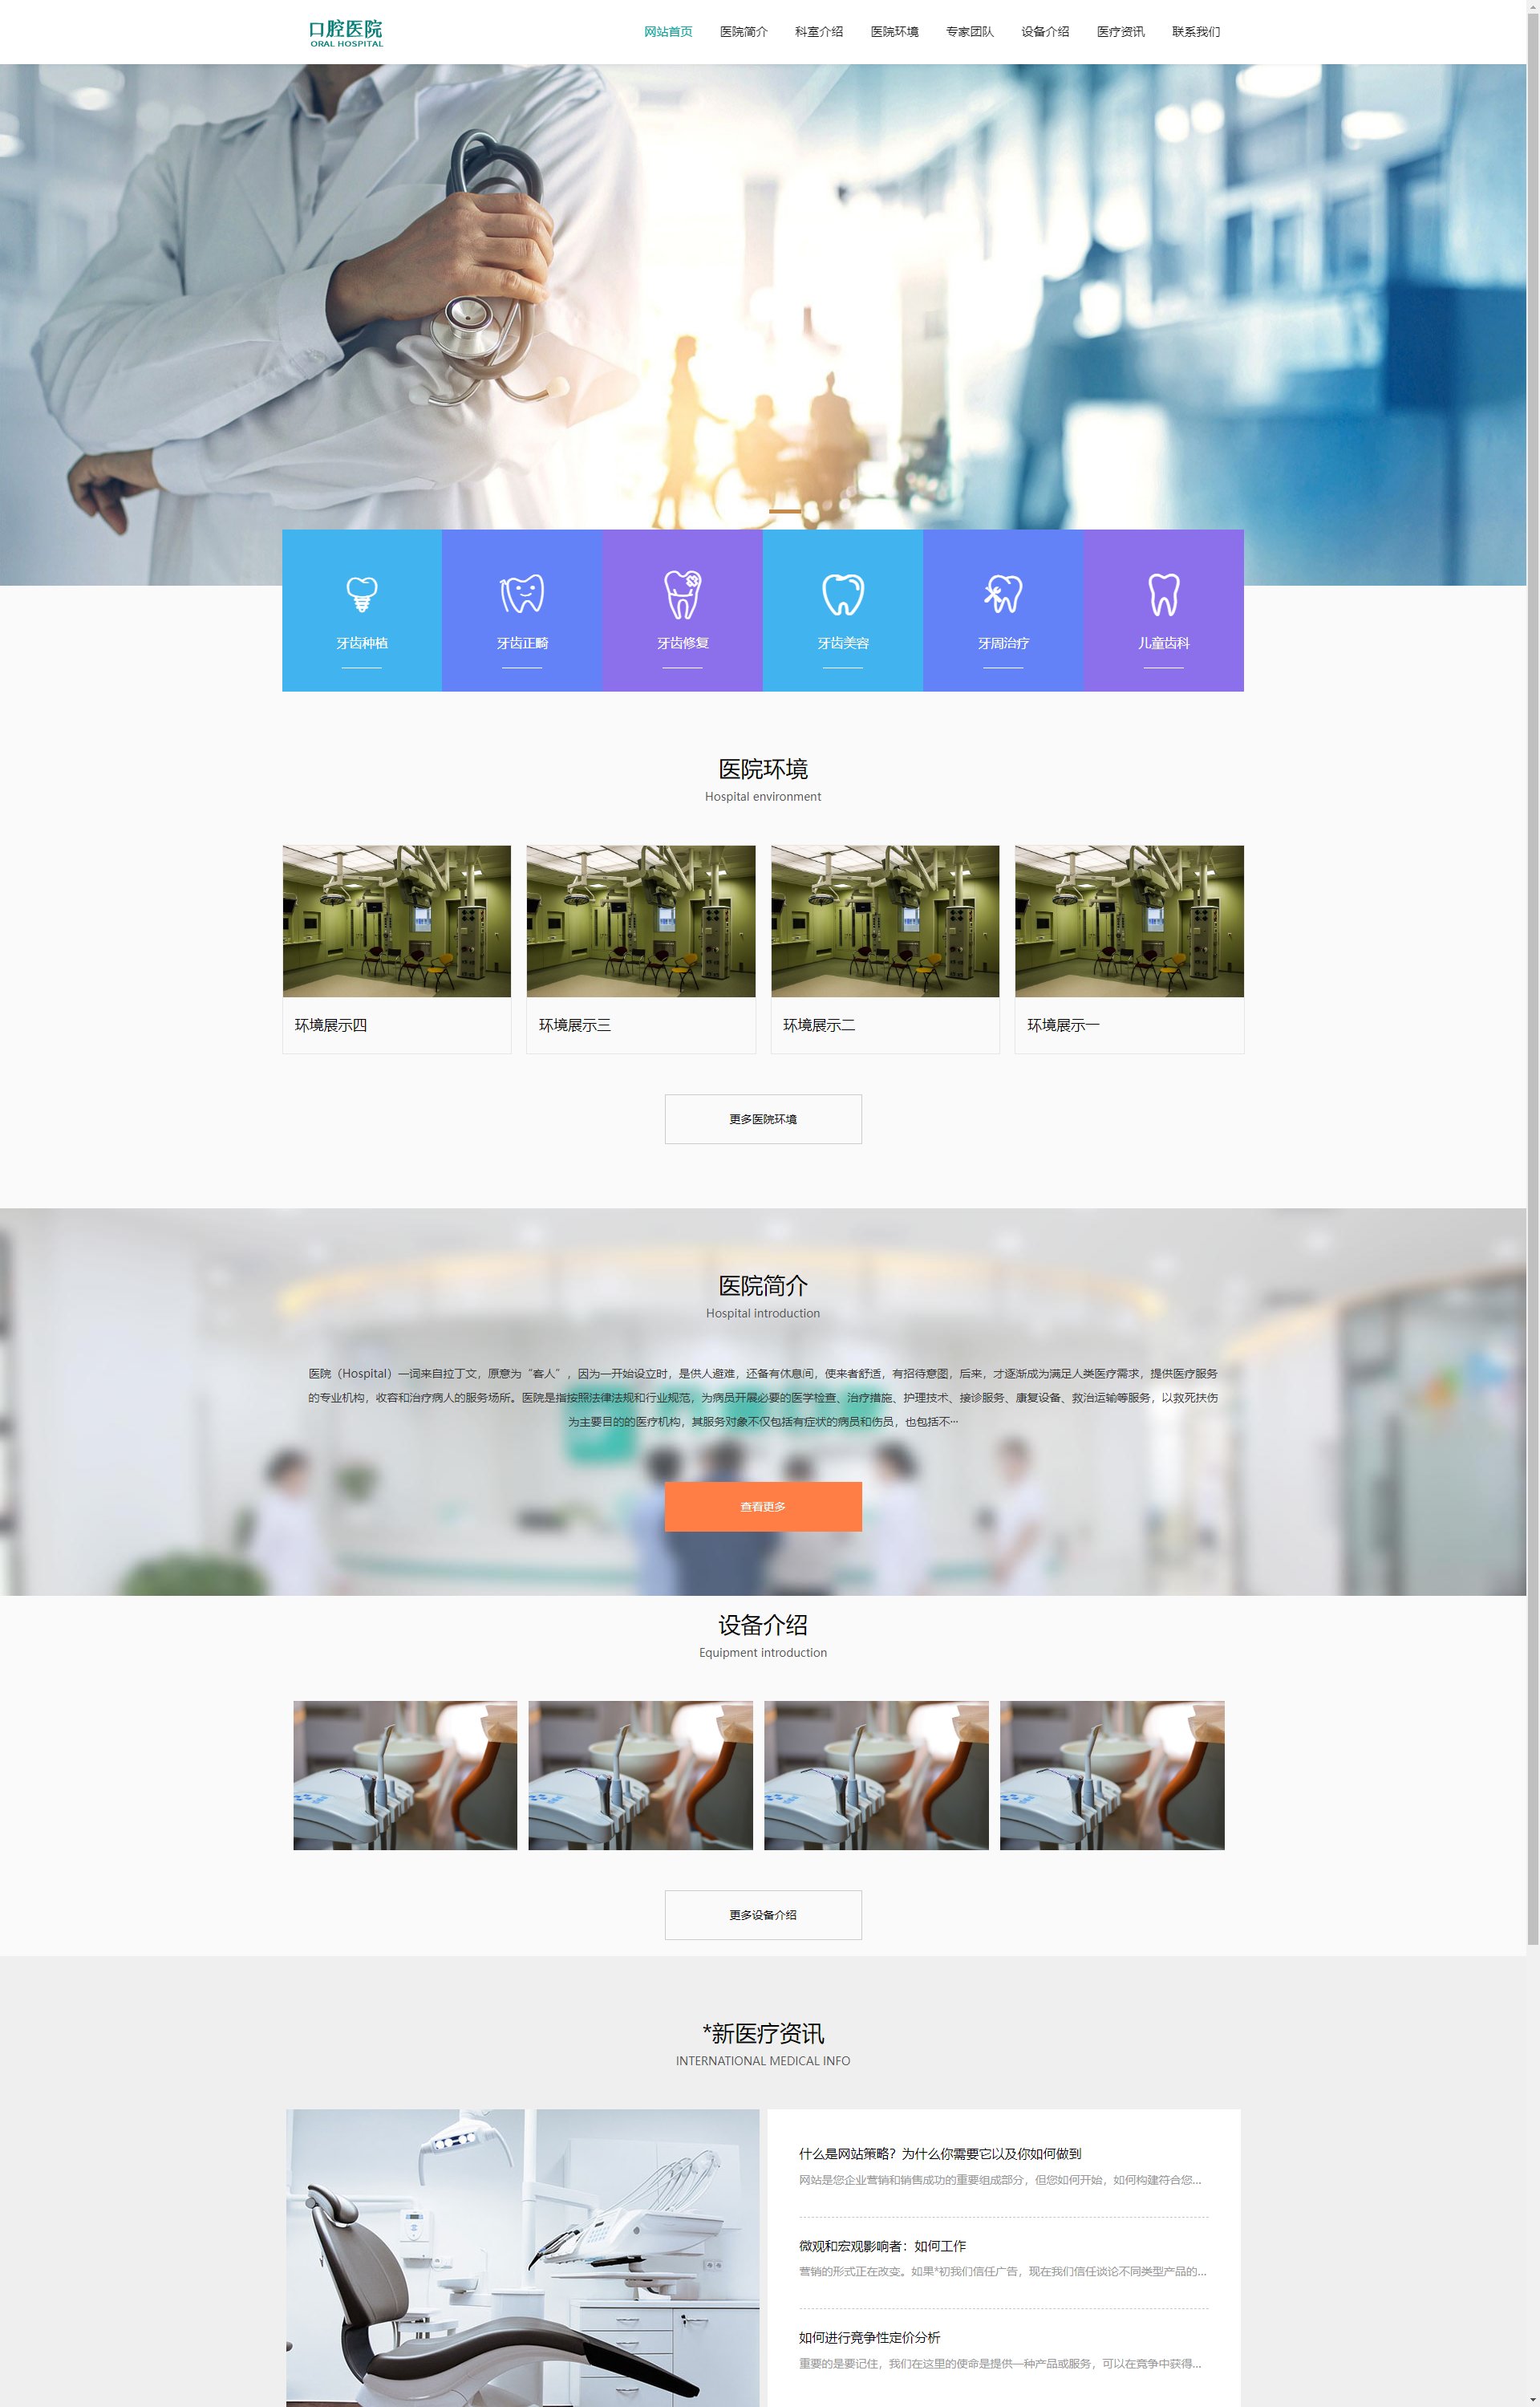The image size is (1540, 2407).
Task: Click the 口腔医院 Oral Hospital logo
Action: point(346,33)
